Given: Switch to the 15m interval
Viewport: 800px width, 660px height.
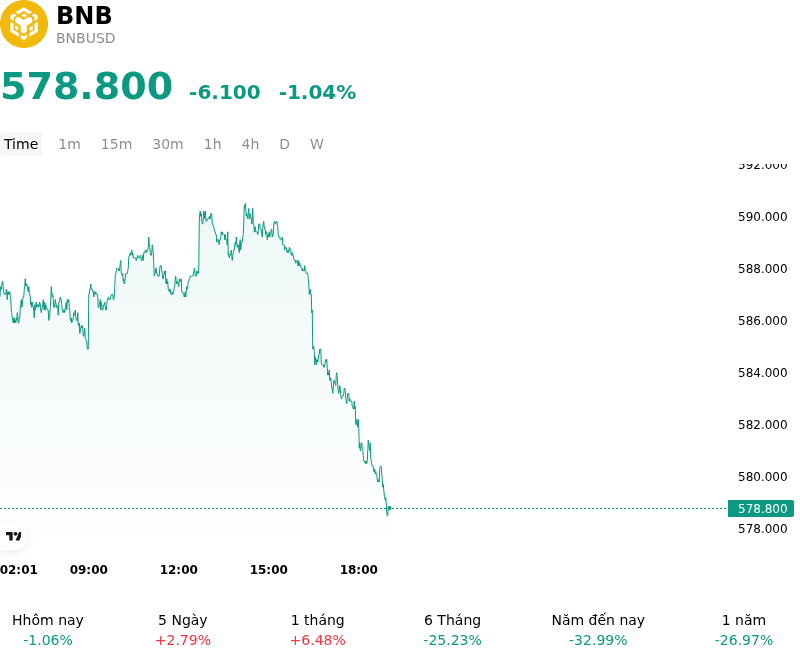Looking at the screenshot, I should (116, 144).
